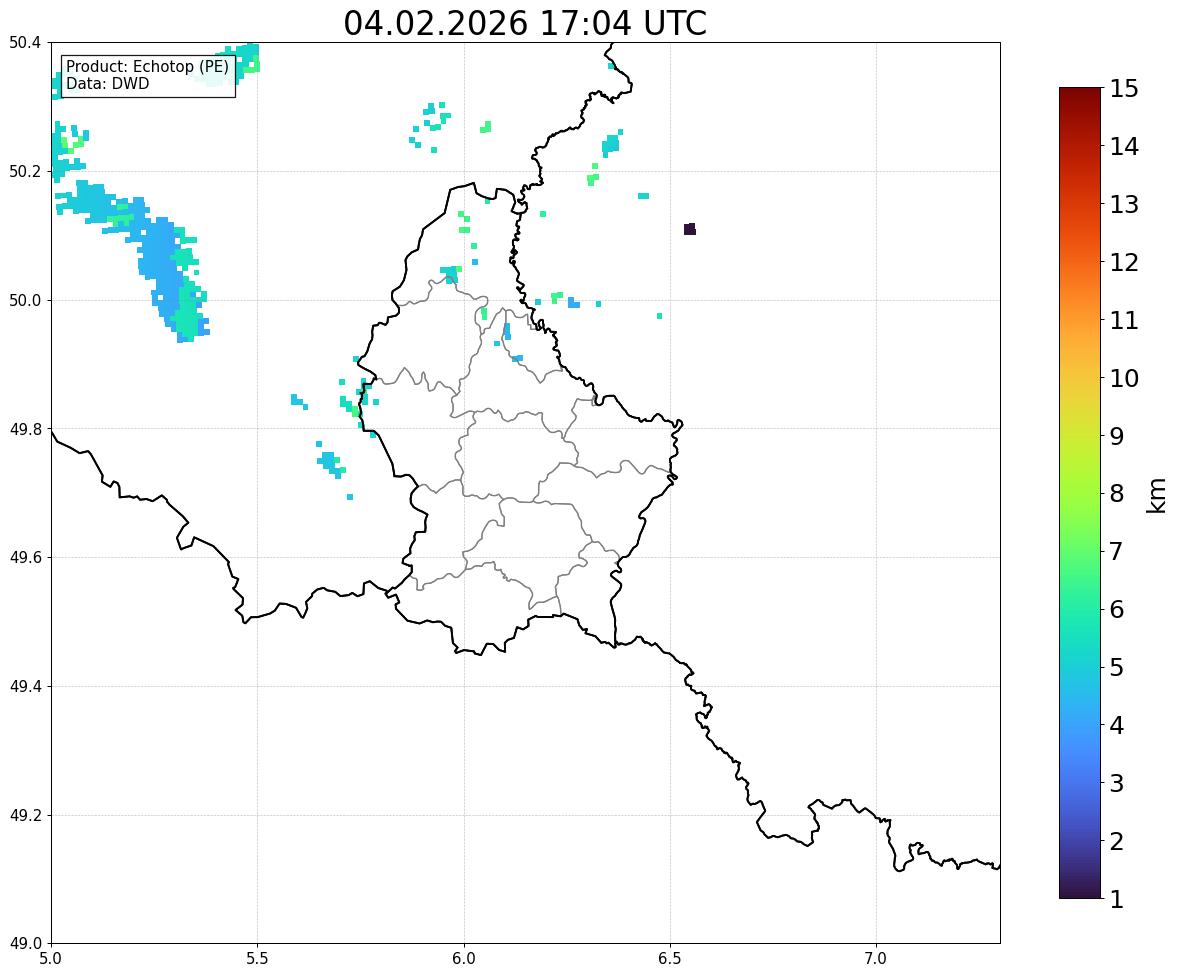The width and height of the screenshot is (1178, 976).
Task: Click the colorbar tick label 13
Action: [x=1124, y=204]
